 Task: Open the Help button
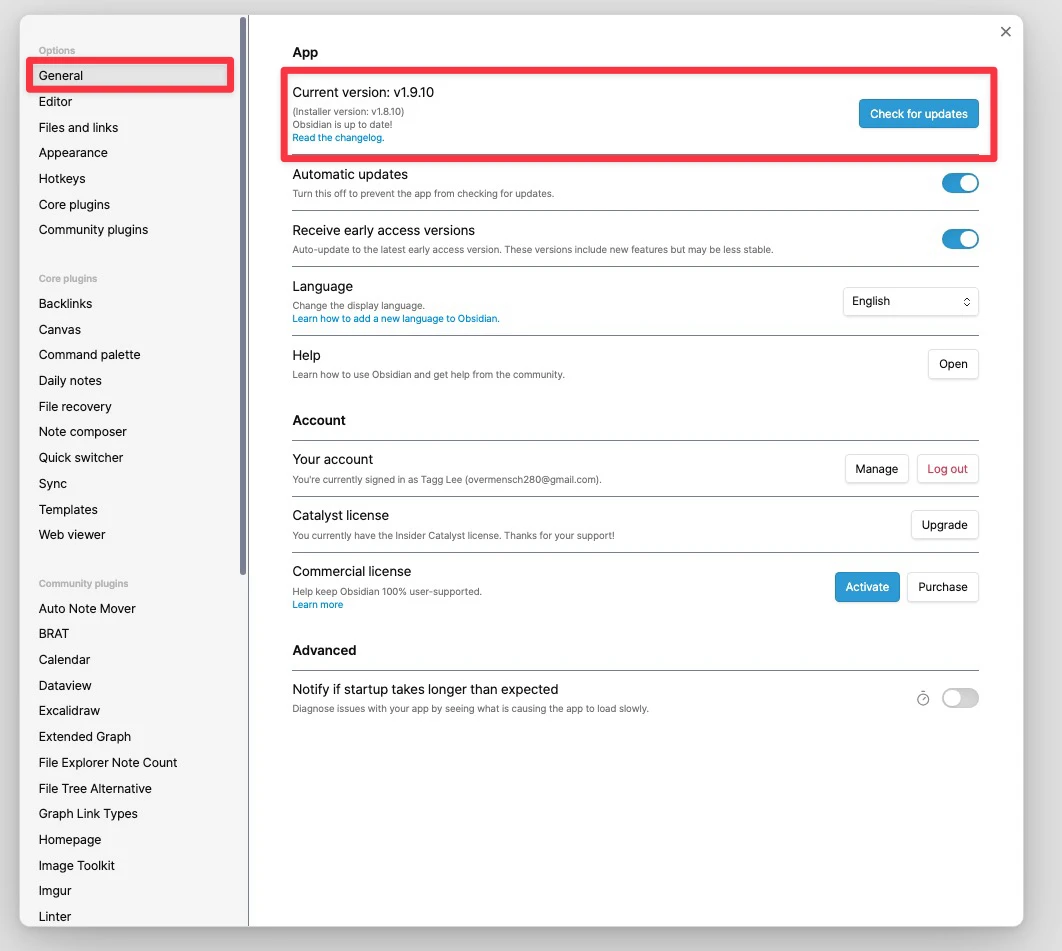pyautogui.click(x=953, y=364)
